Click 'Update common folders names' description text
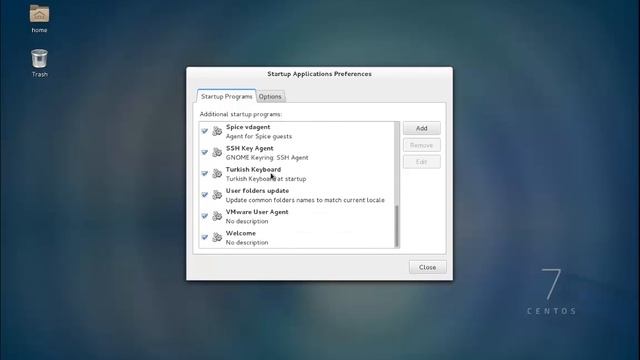This screenshot has width=640, height=360. pos(305,200)
